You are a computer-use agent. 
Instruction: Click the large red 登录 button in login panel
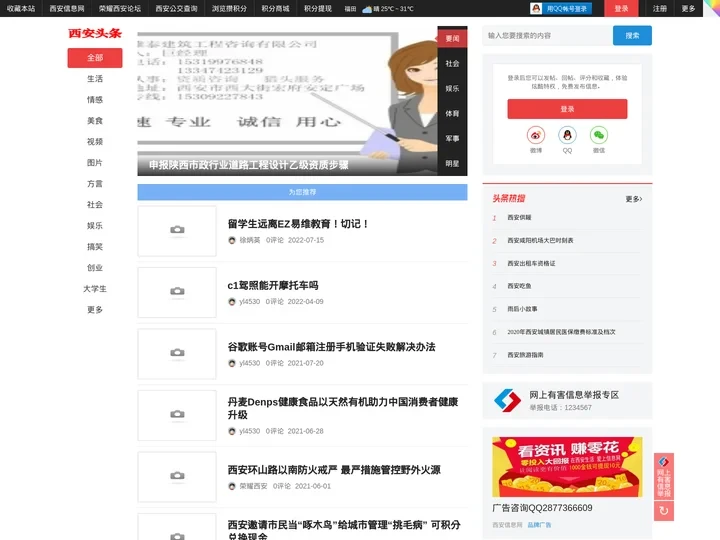pos(567,109)
